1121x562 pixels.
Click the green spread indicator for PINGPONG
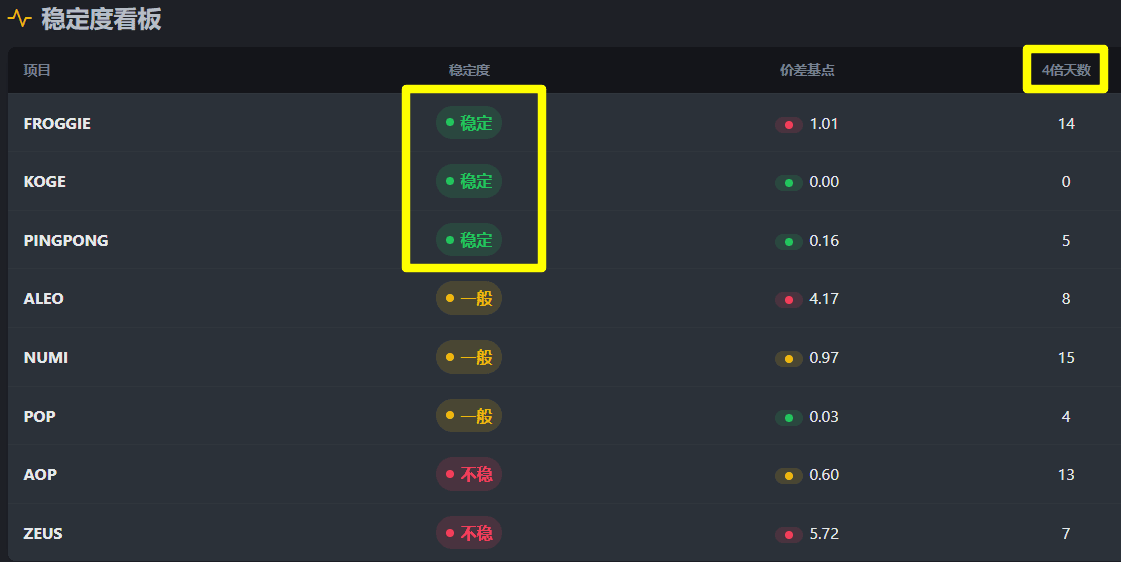[x=788, y=241]
